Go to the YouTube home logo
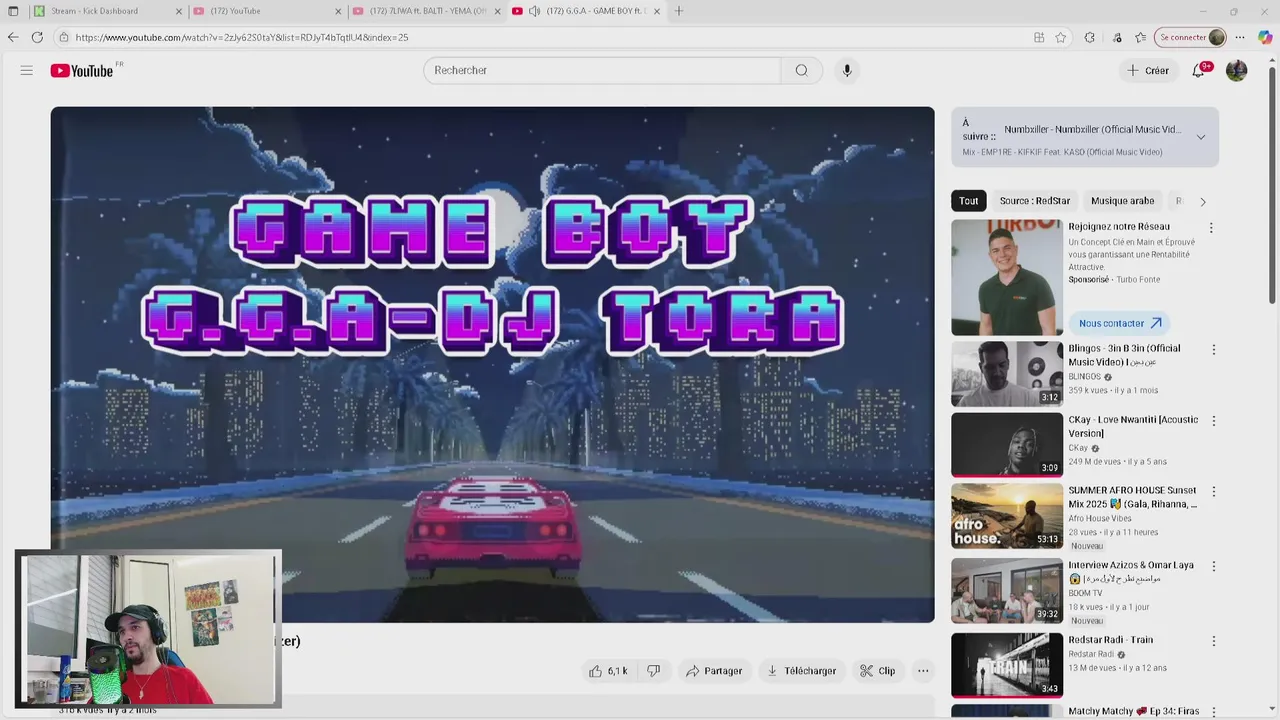This screenshot has width=1280, height=720. point(82,70)
